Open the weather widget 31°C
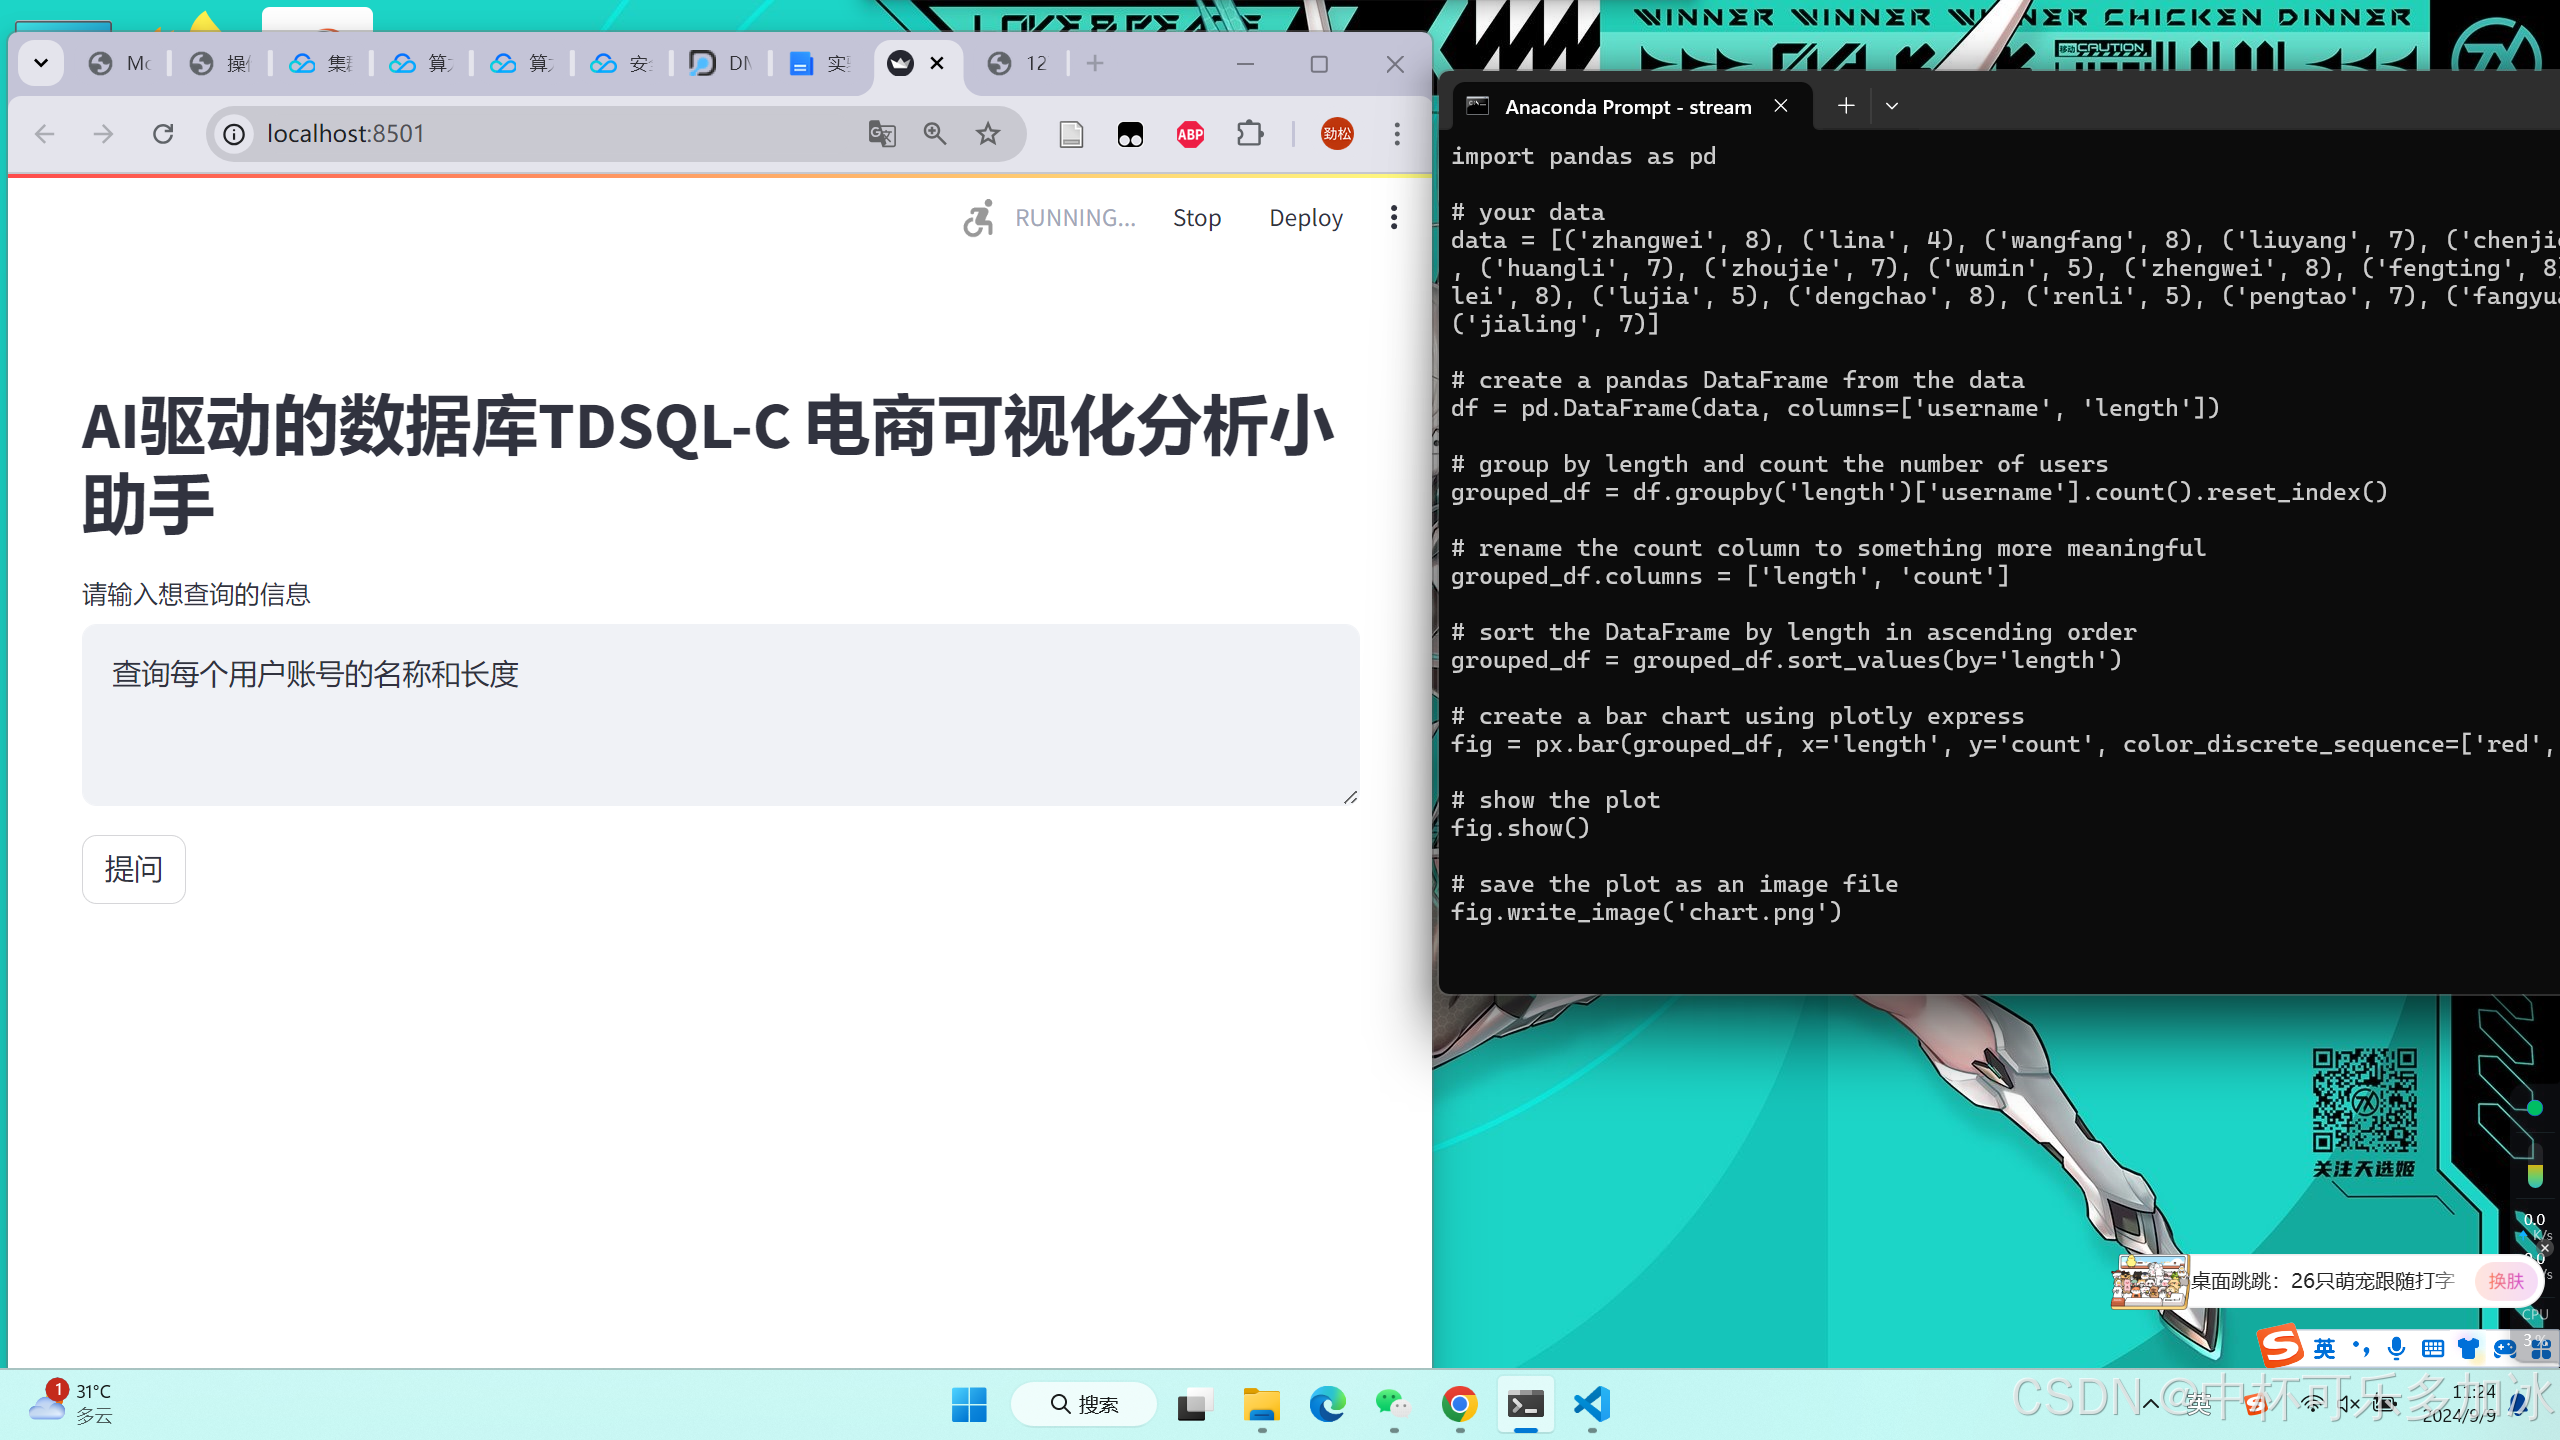The height and width of the screenshot is (1440, 2560). click(72, 1404)
